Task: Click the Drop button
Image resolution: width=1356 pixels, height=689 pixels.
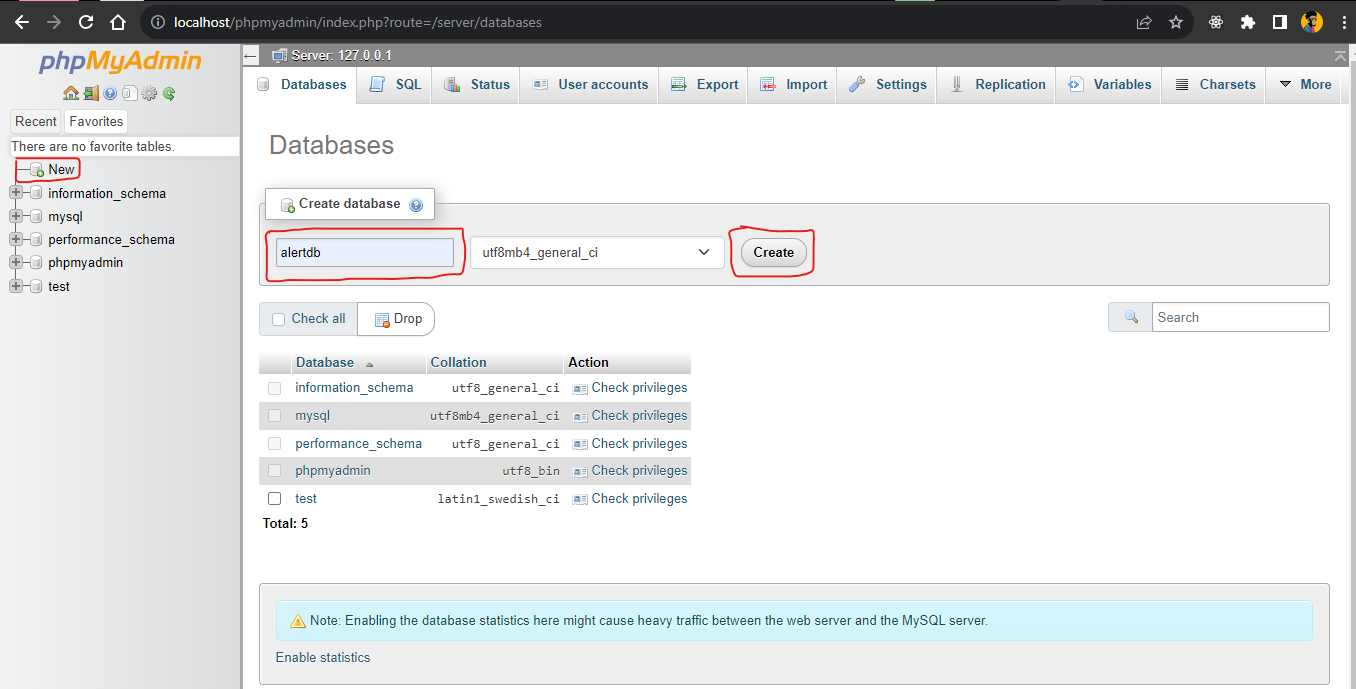Action: coord(397,319)
